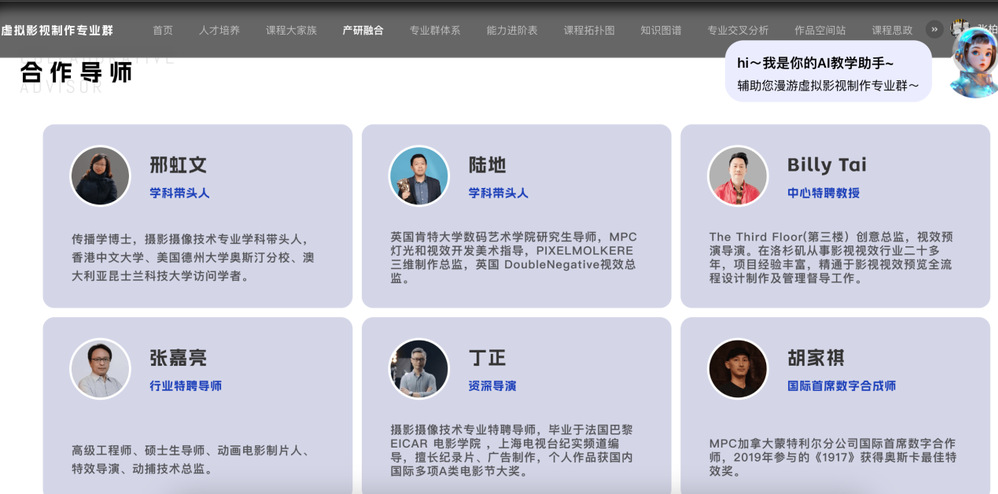Image resolution: width=998 pixels, height=494 pixels.
Task: Open the 人才培养 menu item
Action: 219,30
